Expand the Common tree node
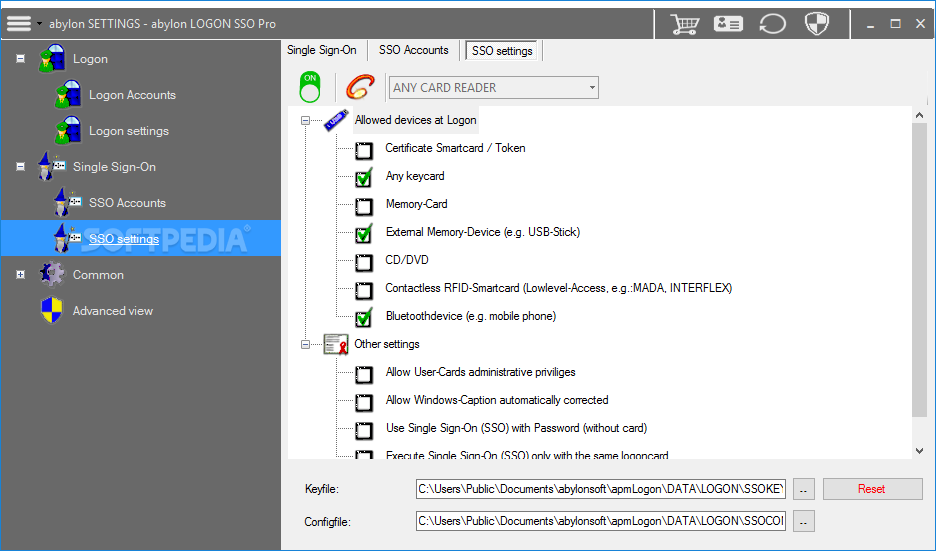Viewport: 936px width, 551px height. [x=20, y=275]
